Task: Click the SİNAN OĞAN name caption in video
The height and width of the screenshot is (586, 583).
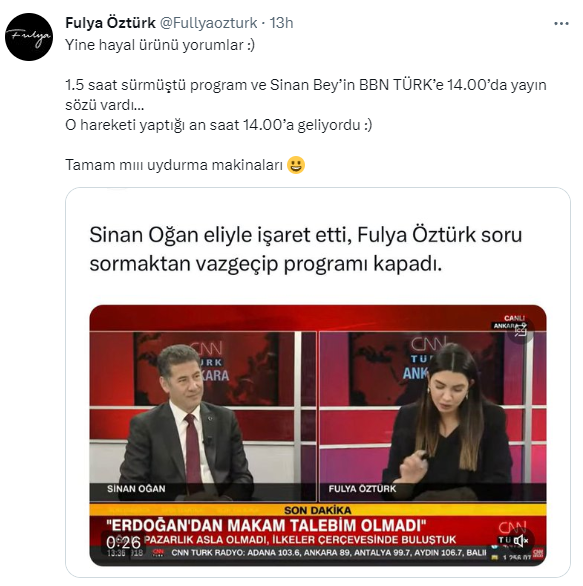Action: click(x=136, y=488)
